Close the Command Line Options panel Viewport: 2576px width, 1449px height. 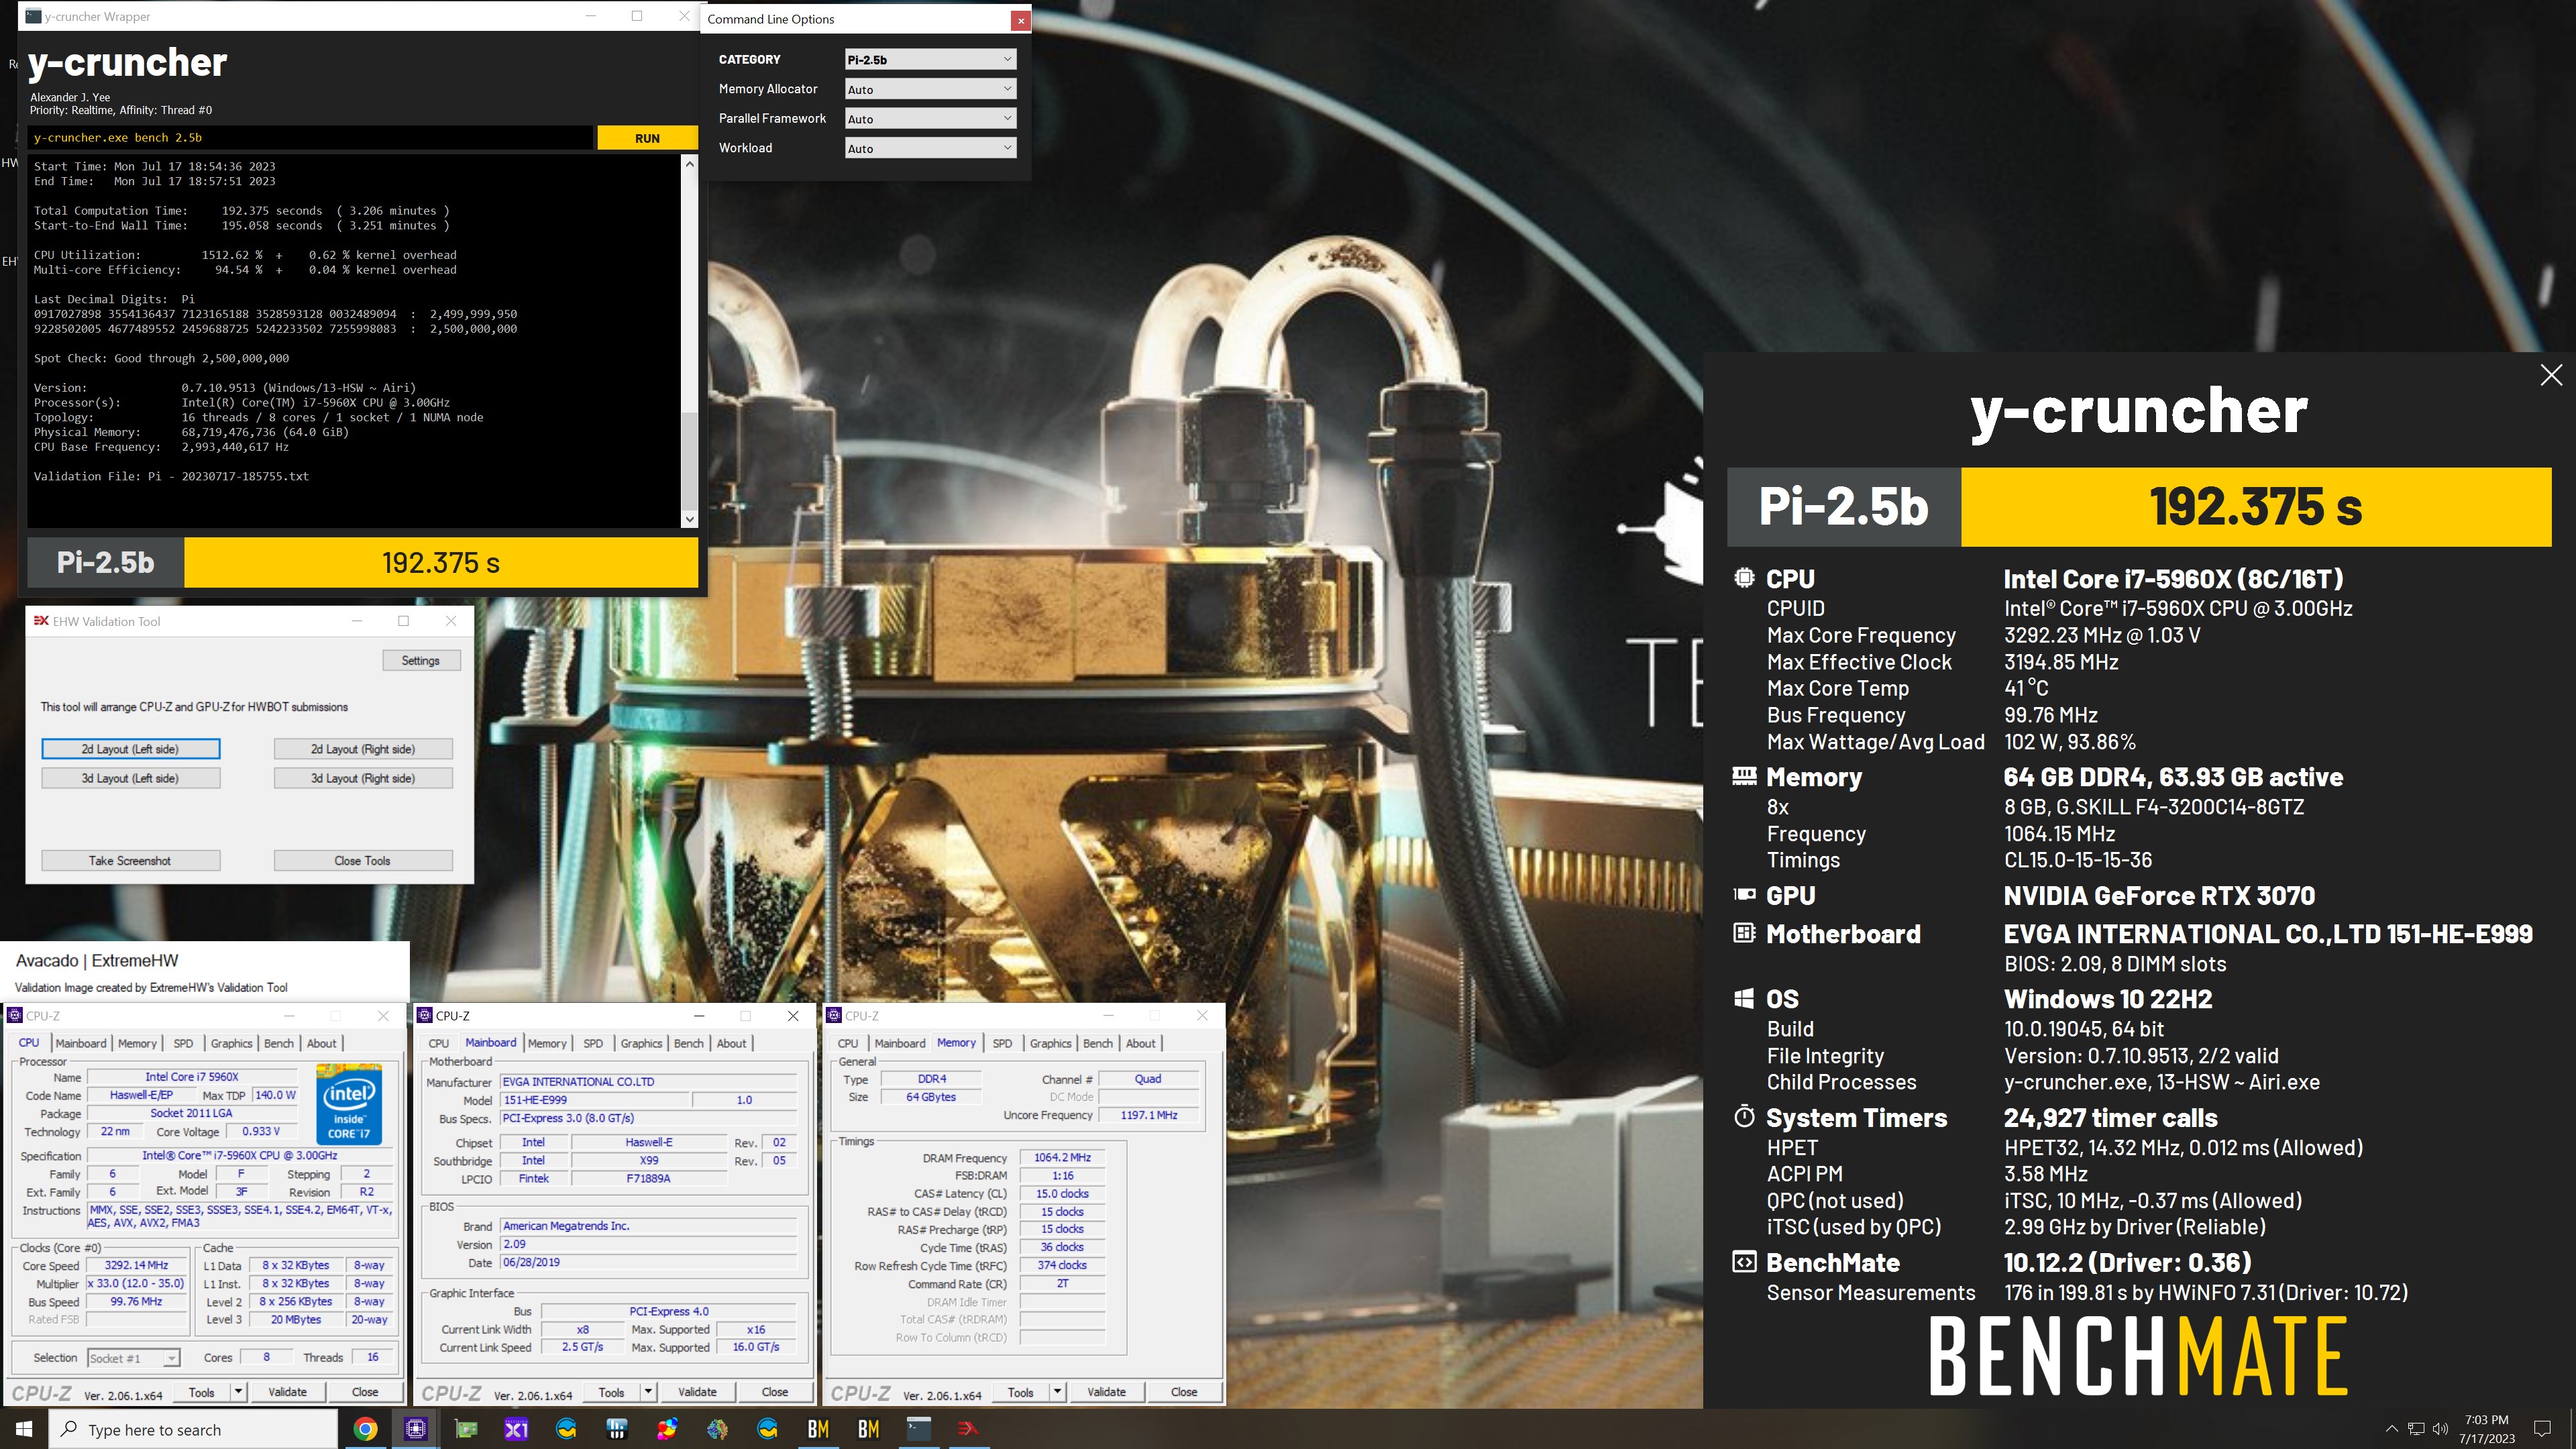point(1020,20)
